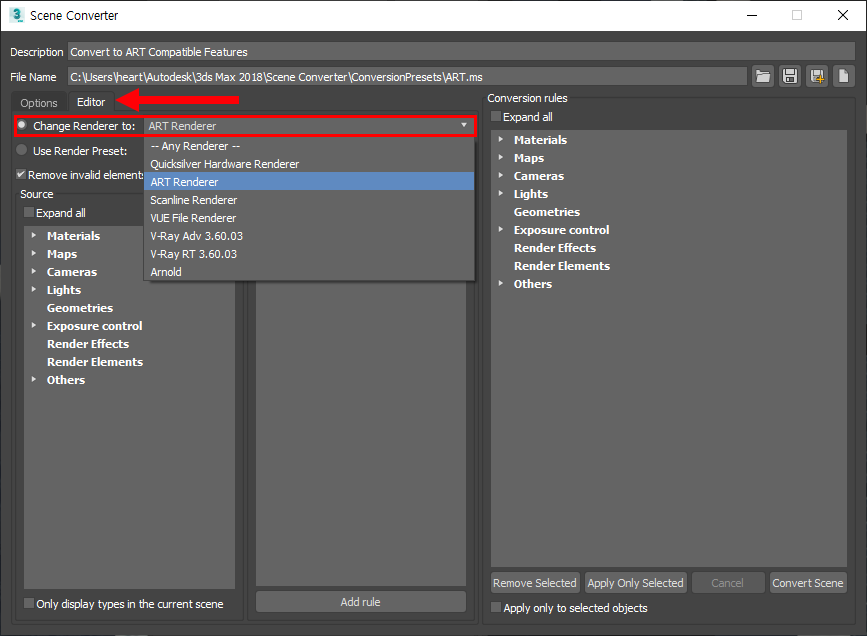Screen dimensions: 867x636
Task: Select Render Elements in Source tree
Action: 95,362
